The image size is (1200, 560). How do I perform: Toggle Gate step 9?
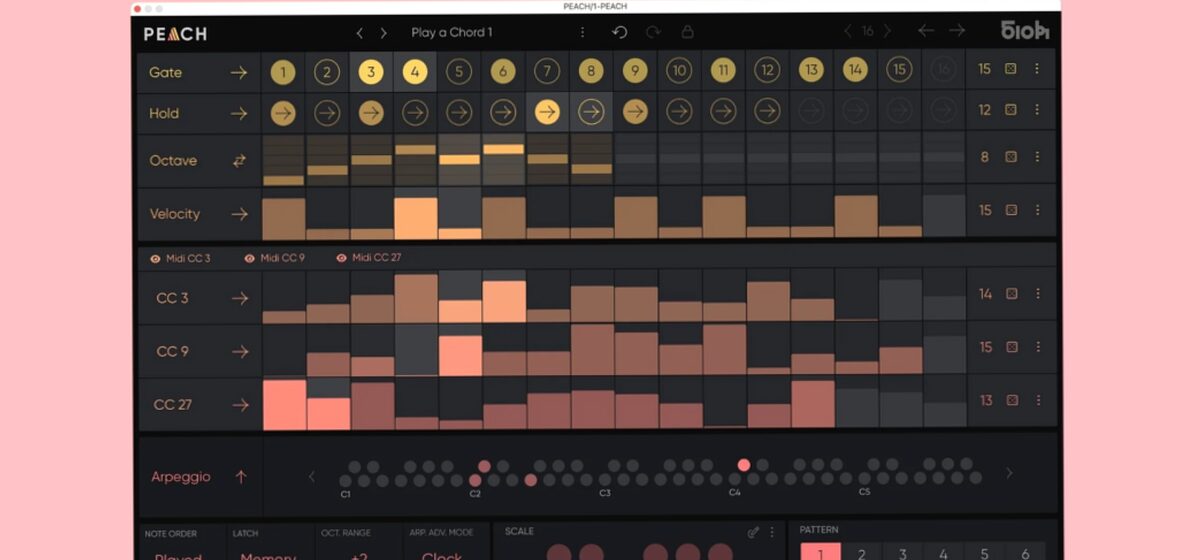point(635,72)
